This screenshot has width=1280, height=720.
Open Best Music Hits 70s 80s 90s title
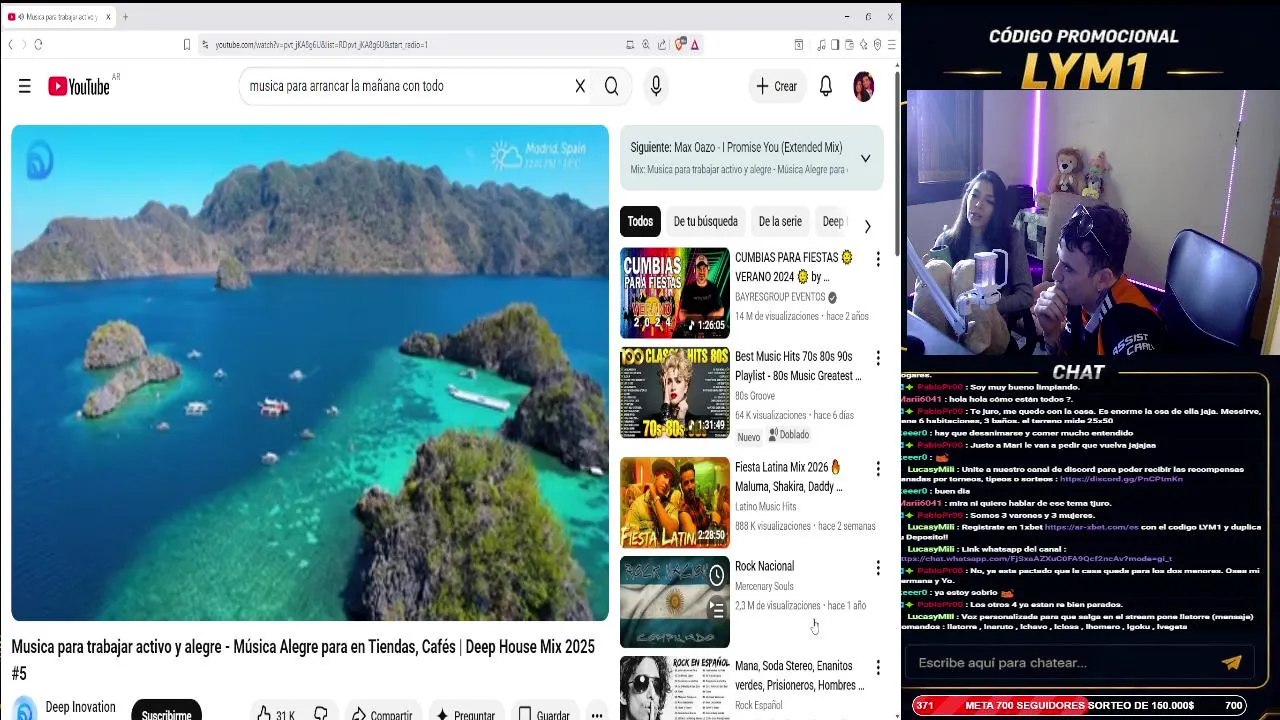[x=798, y=366]
